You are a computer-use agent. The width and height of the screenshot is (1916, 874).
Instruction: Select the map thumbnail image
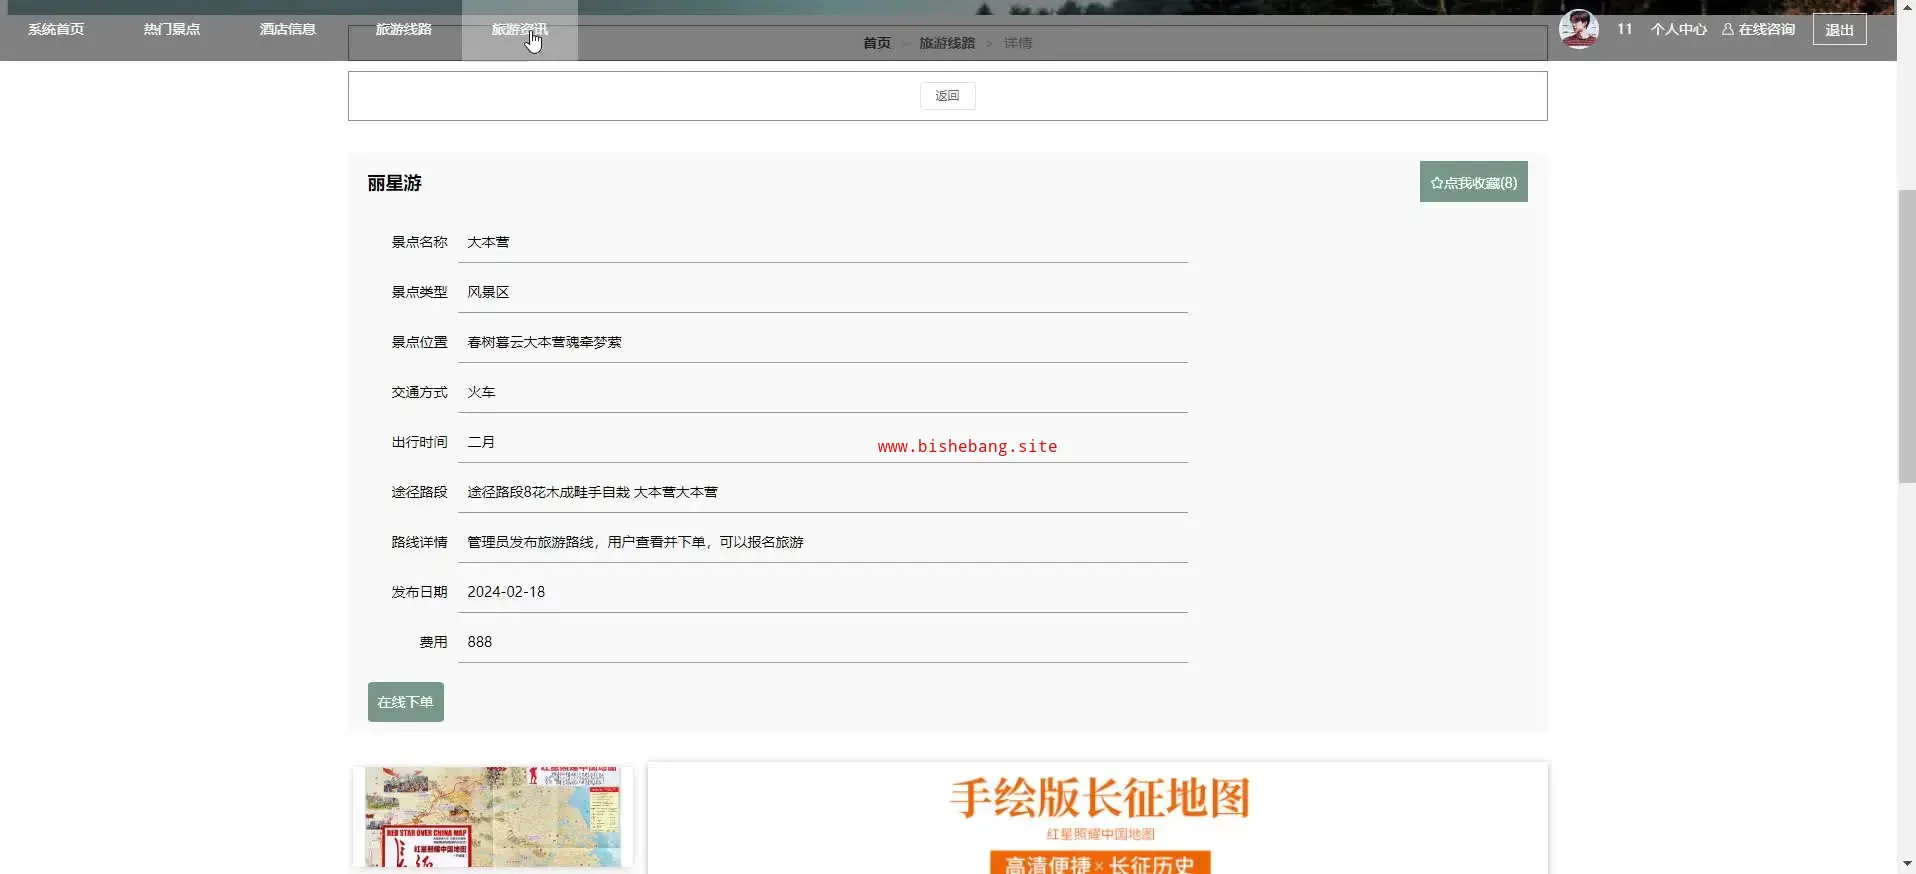point(492,817)
